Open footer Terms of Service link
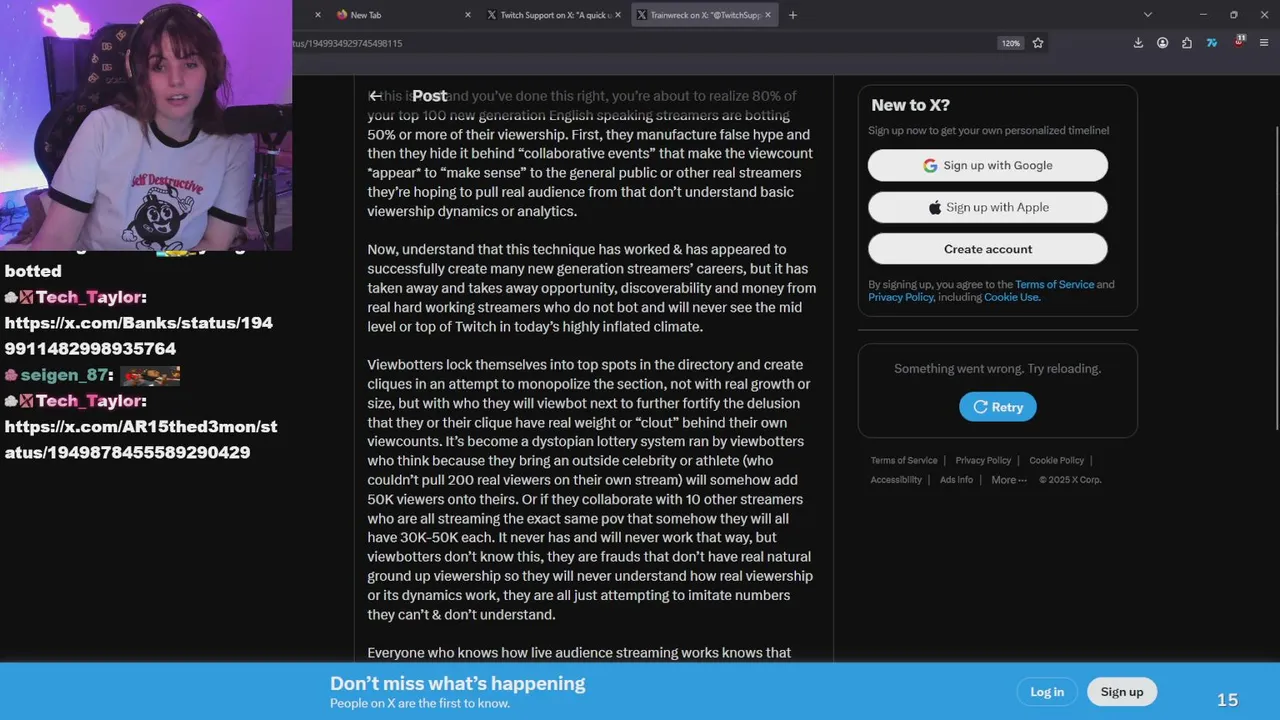1280x720 pixels. coord(904,461)
